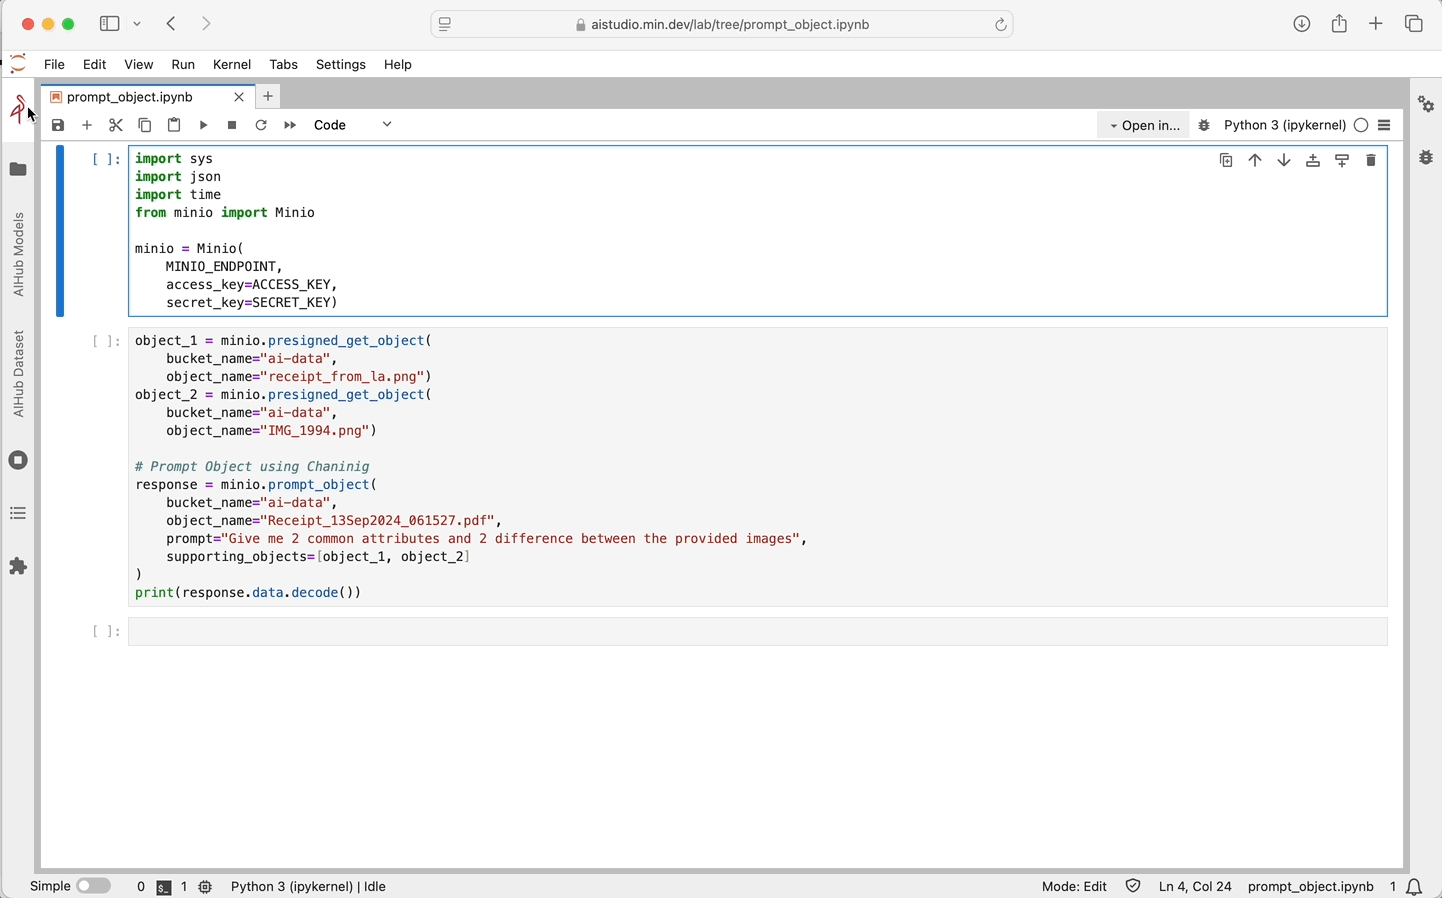Toggle the Simple interface mode switch
Image resolution: width=1442 pixels, height=898 pixels.
coord(93,886)
